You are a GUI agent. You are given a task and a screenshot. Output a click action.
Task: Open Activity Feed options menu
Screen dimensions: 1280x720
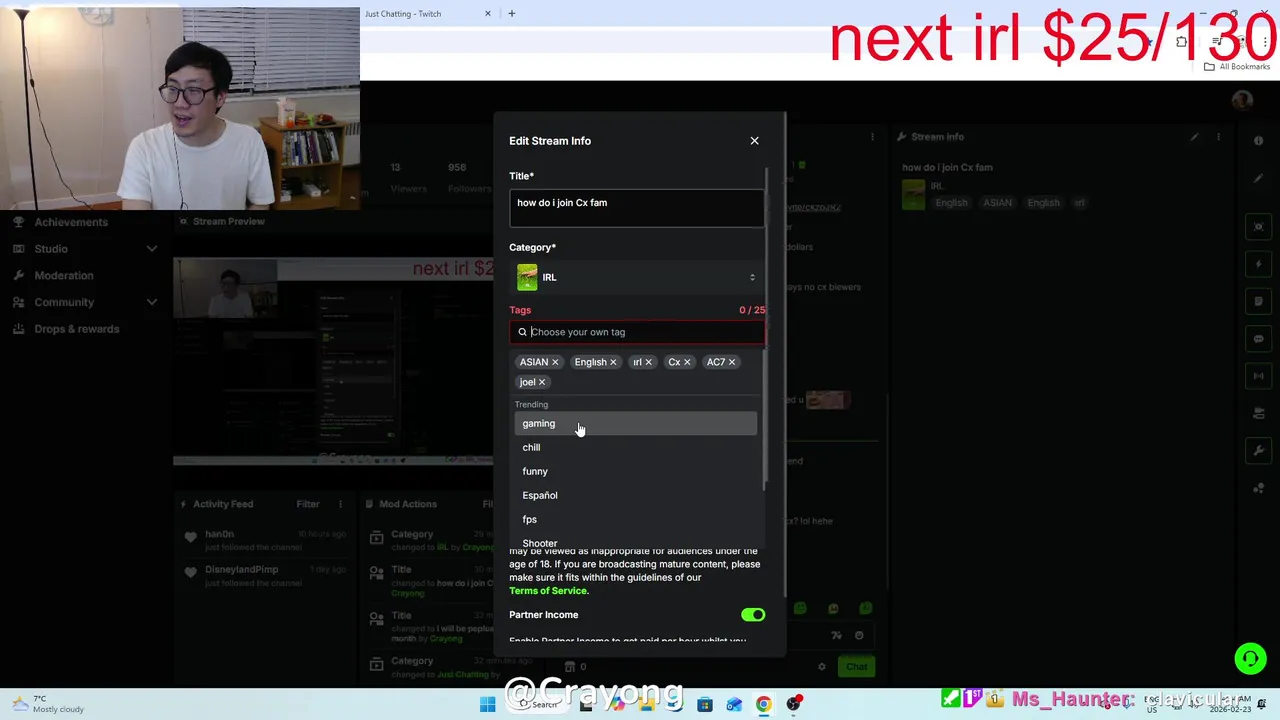click(340, 504)
